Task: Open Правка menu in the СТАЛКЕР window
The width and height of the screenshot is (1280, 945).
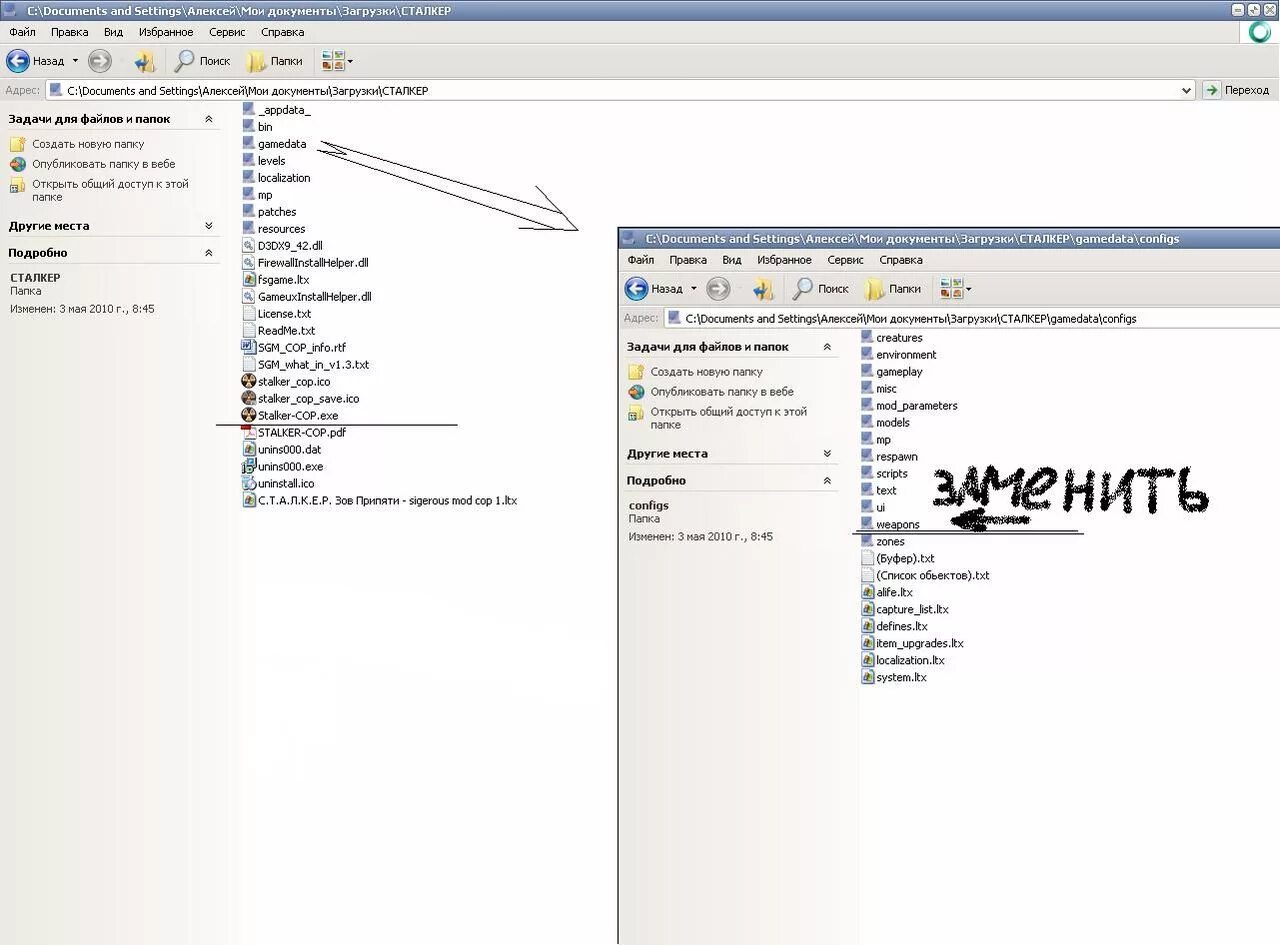Action: tap(70, 32)
